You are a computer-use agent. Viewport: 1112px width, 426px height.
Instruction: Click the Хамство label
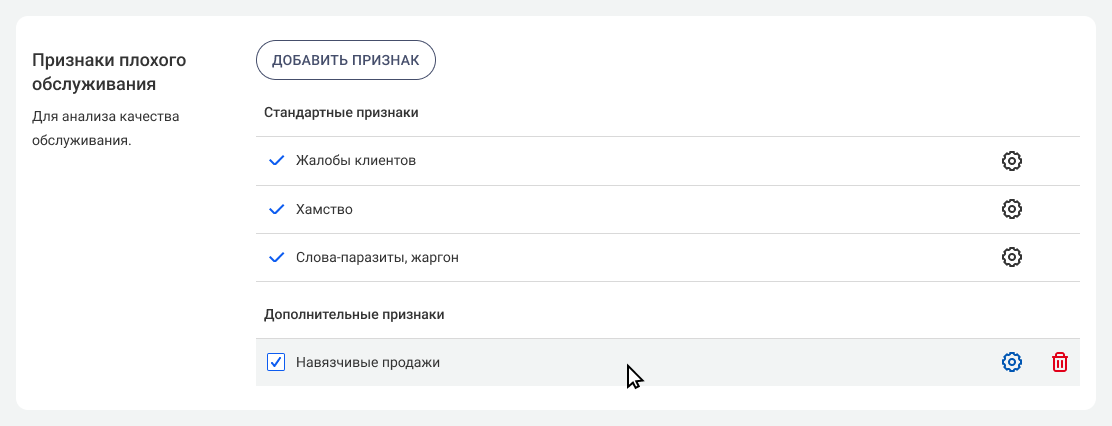324,210
